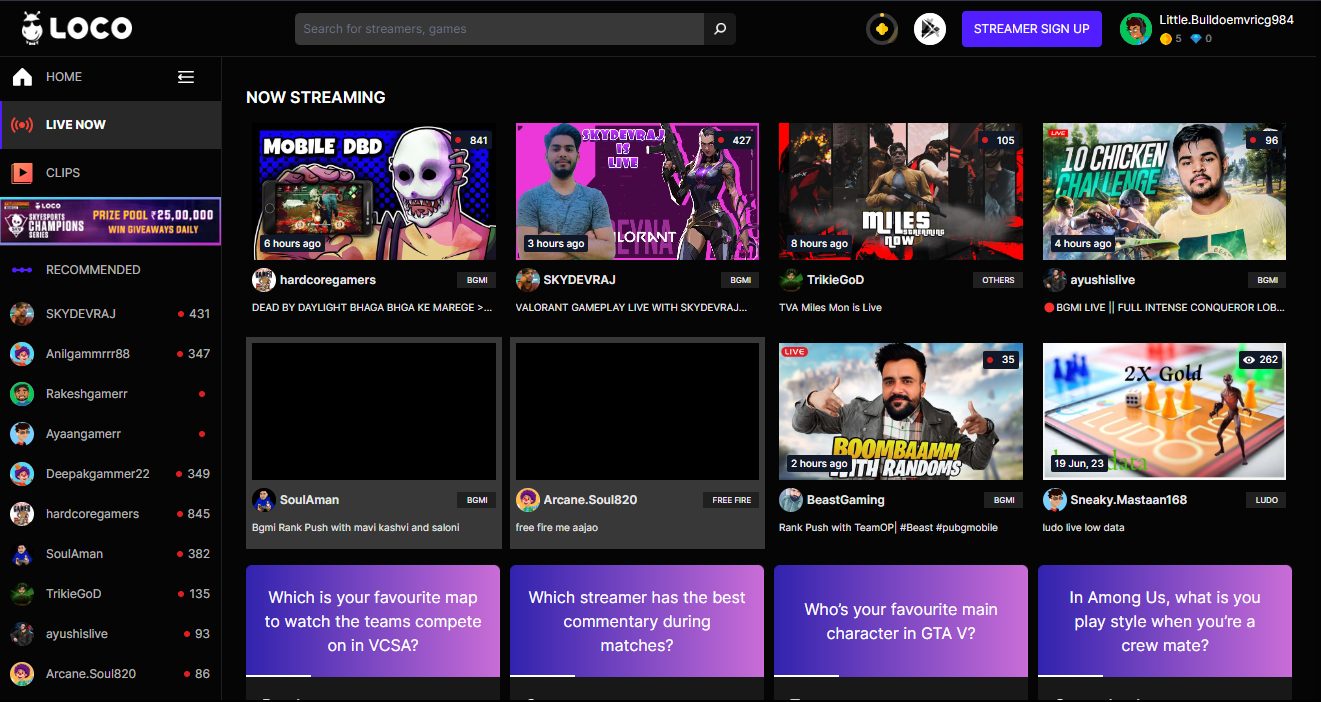Collapse the sidebar with the menu toggle icon

click(186, 77)
